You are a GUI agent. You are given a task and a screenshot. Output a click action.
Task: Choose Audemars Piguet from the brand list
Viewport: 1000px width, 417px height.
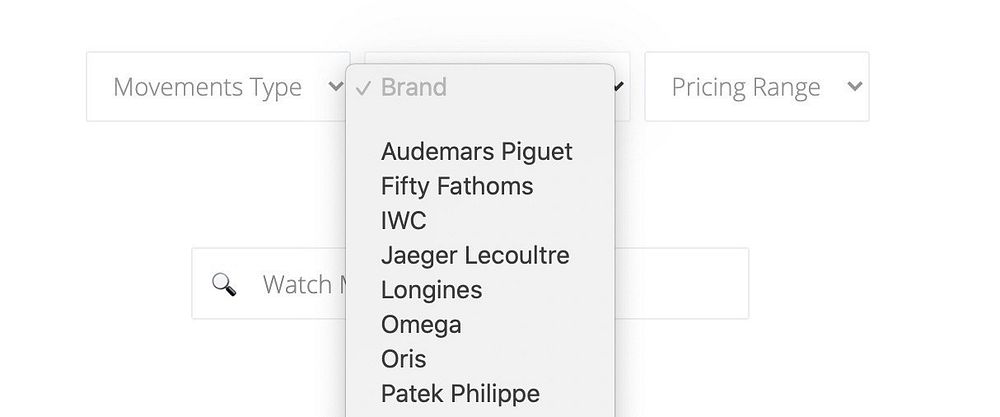point(477,152)
